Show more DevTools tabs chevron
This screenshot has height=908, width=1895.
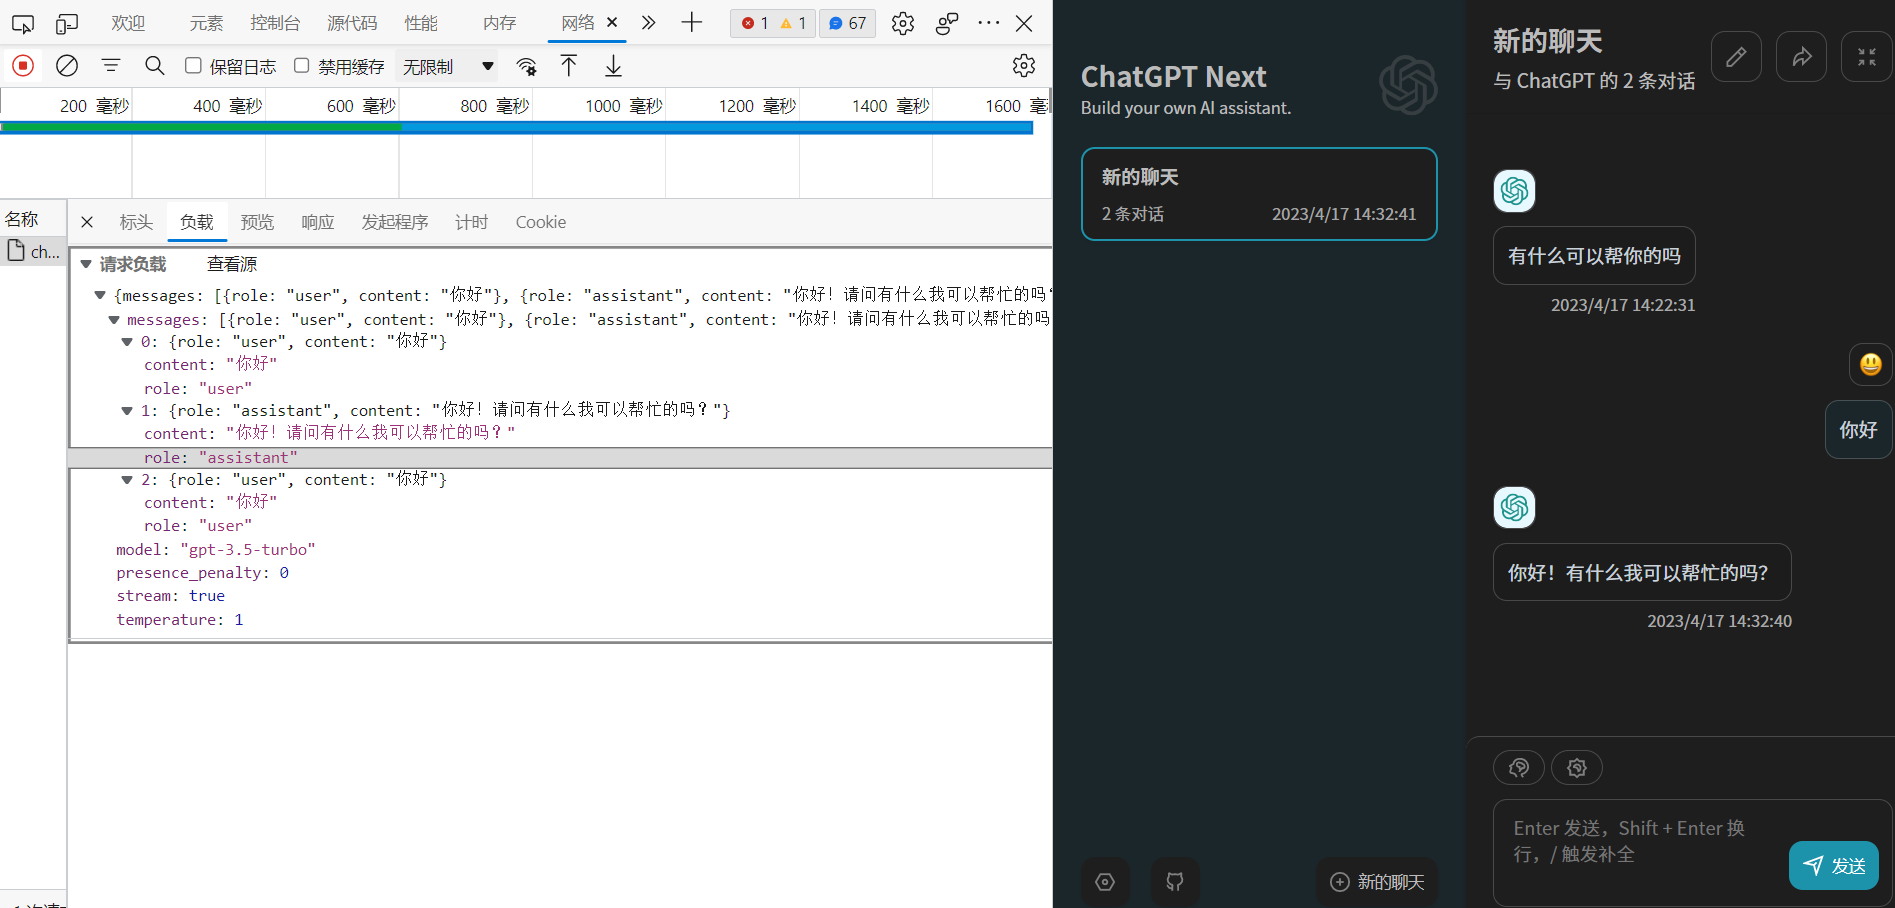[649, 23]
